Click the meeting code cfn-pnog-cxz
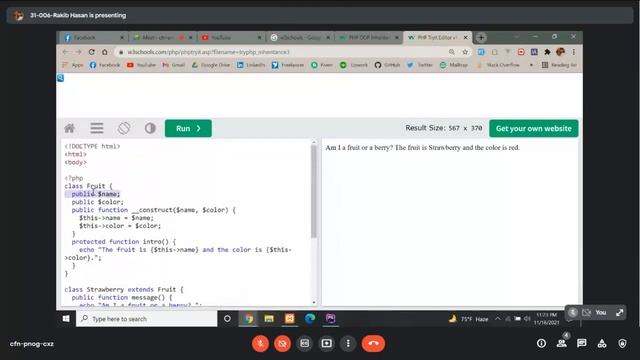This screenshot has width=640, height=360. (32, 344)
